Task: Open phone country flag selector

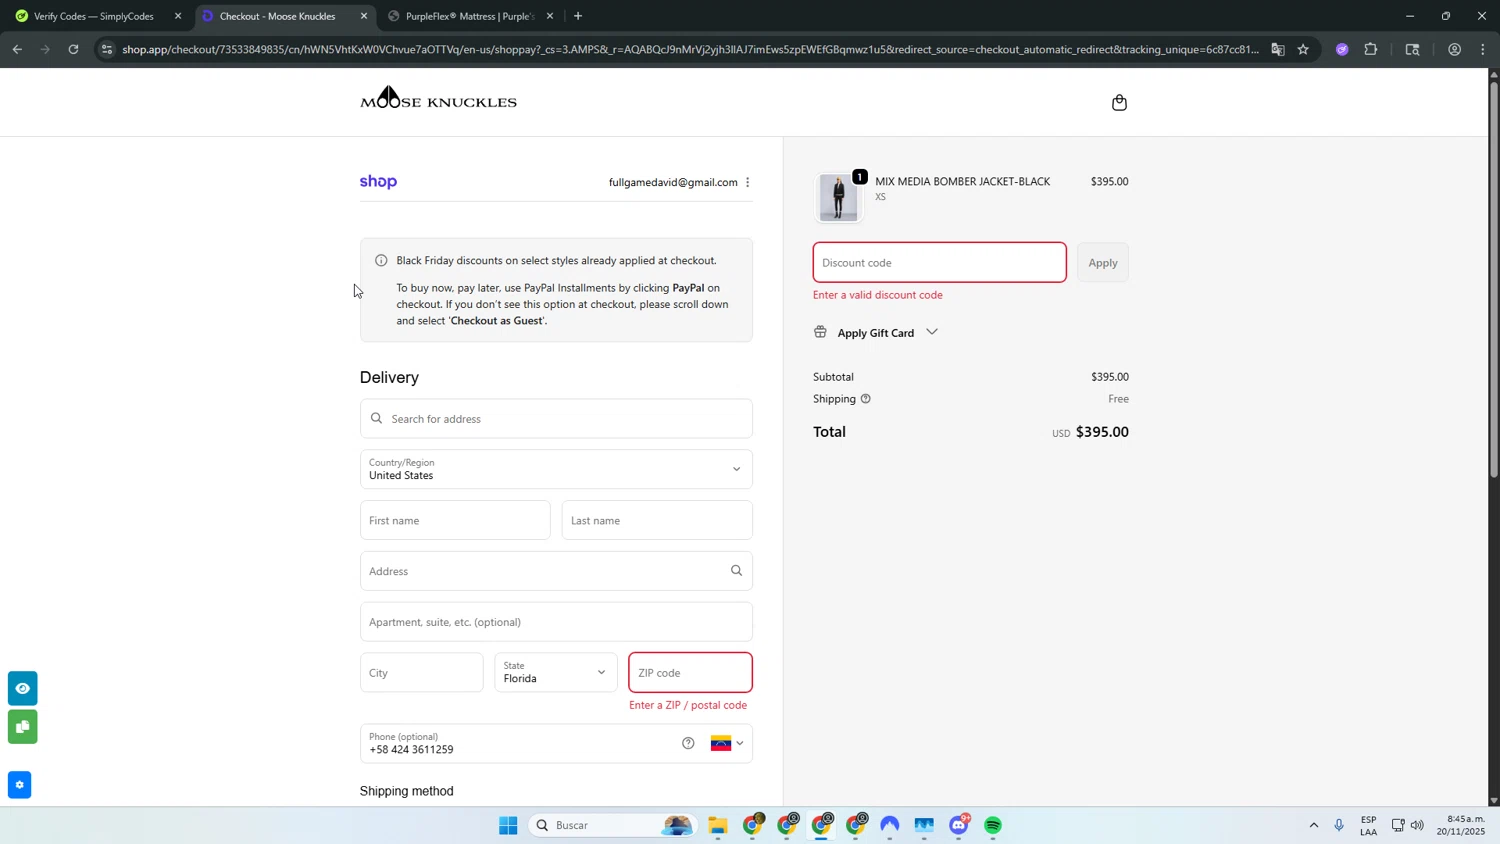Action: pos(727,743)
